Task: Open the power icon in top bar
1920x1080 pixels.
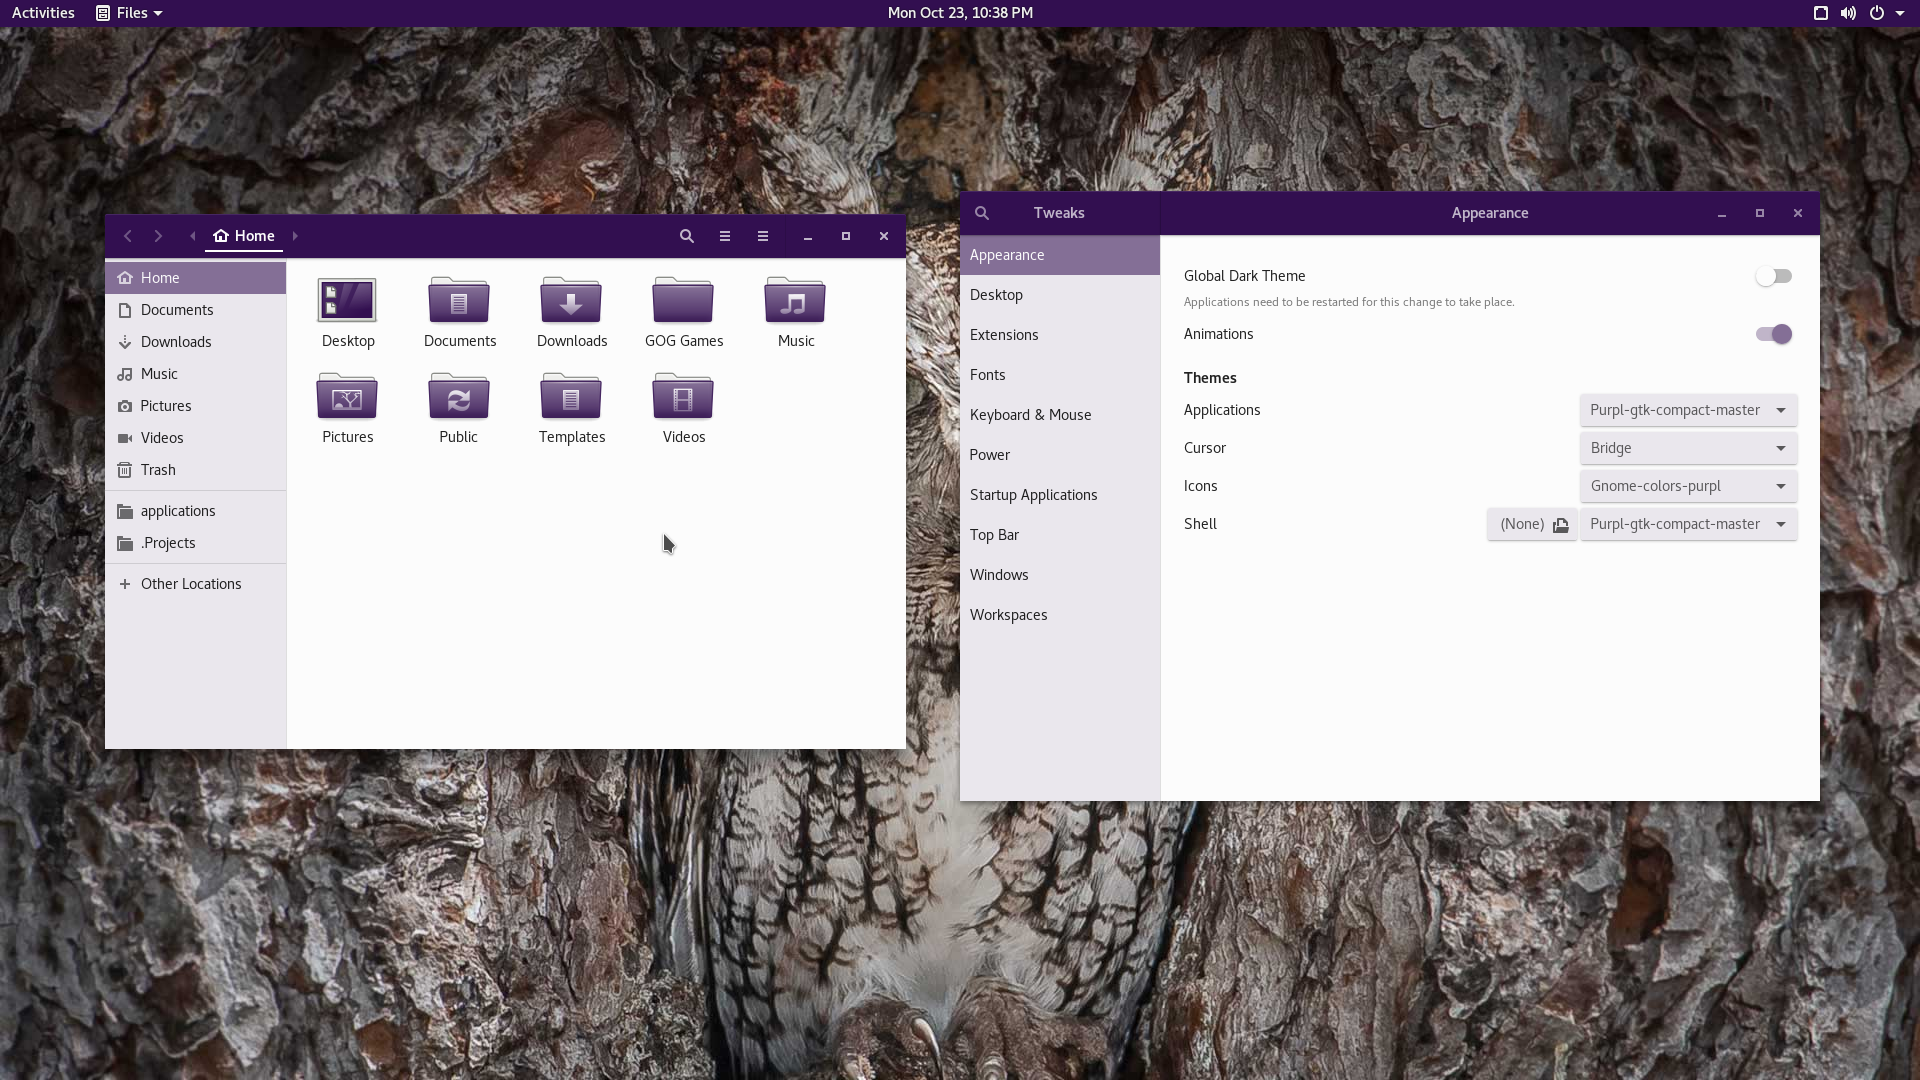Action: click(x=1877, y=13)
